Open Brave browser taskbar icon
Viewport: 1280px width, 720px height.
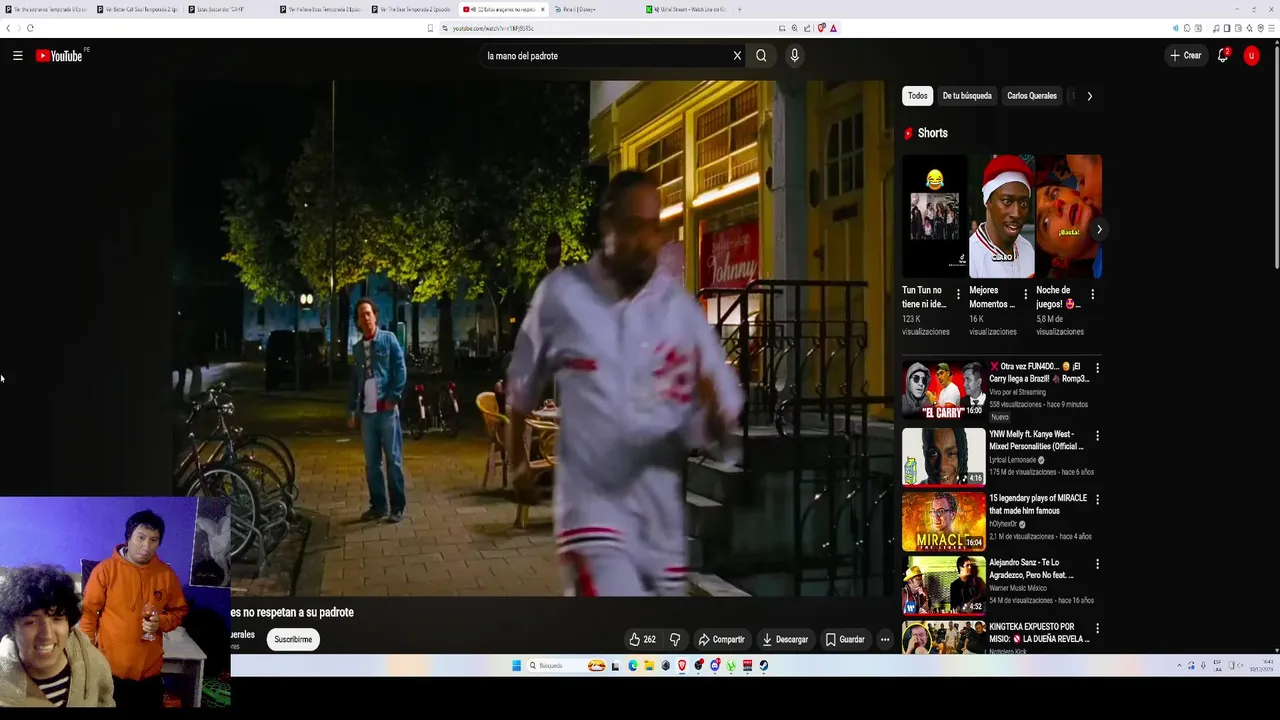682,665
